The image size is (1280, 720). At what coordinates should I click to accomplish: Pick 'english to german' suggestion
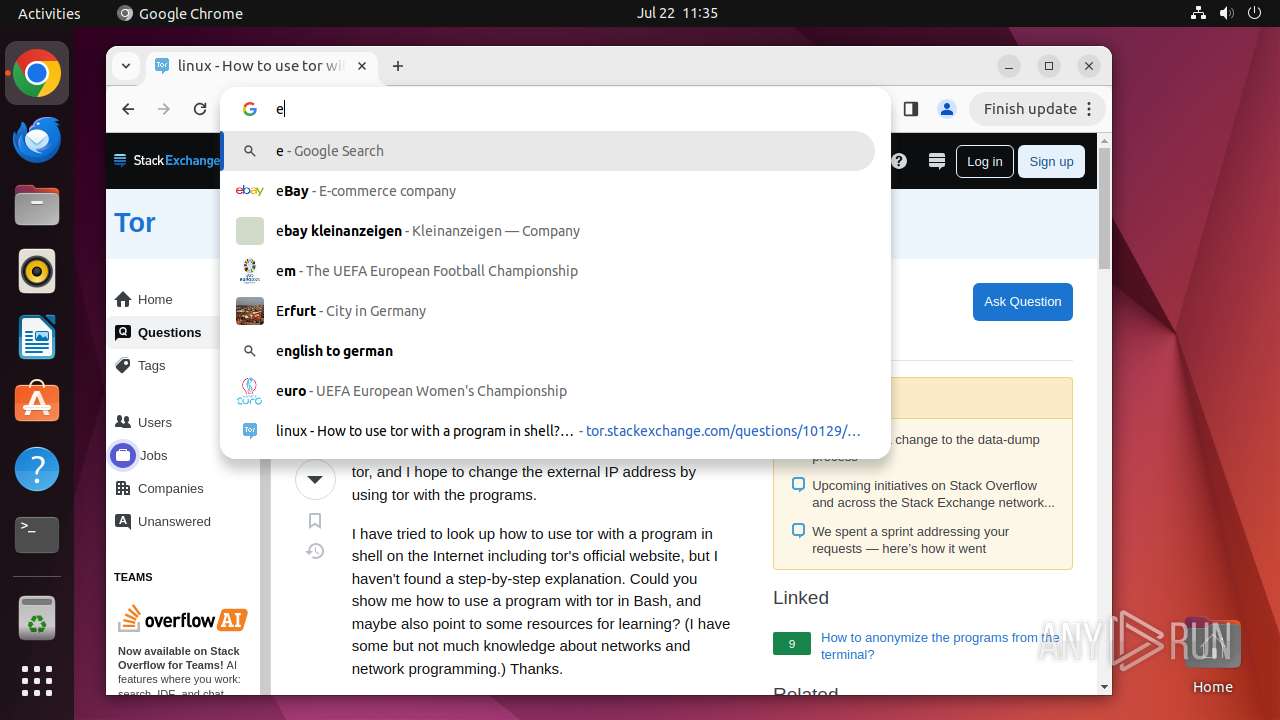click(x=548, y=351)
